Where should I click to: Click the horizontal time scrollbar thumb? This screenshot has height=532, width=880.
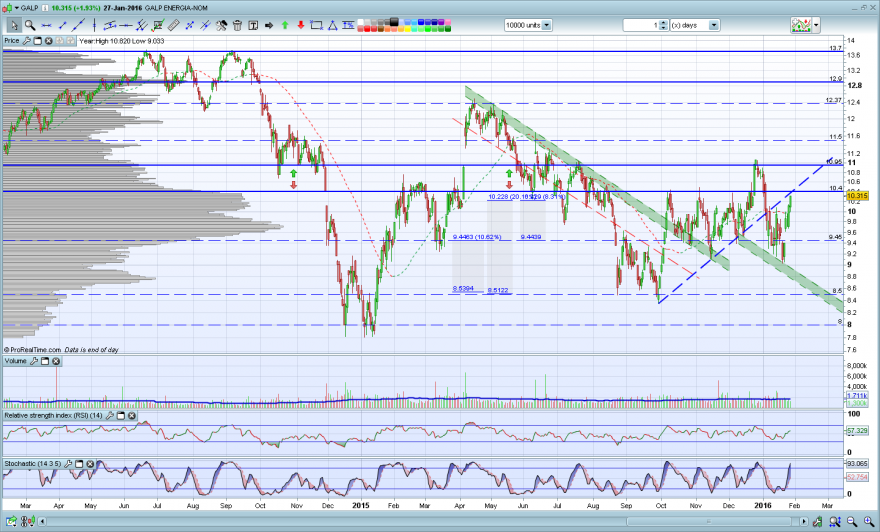709,521
